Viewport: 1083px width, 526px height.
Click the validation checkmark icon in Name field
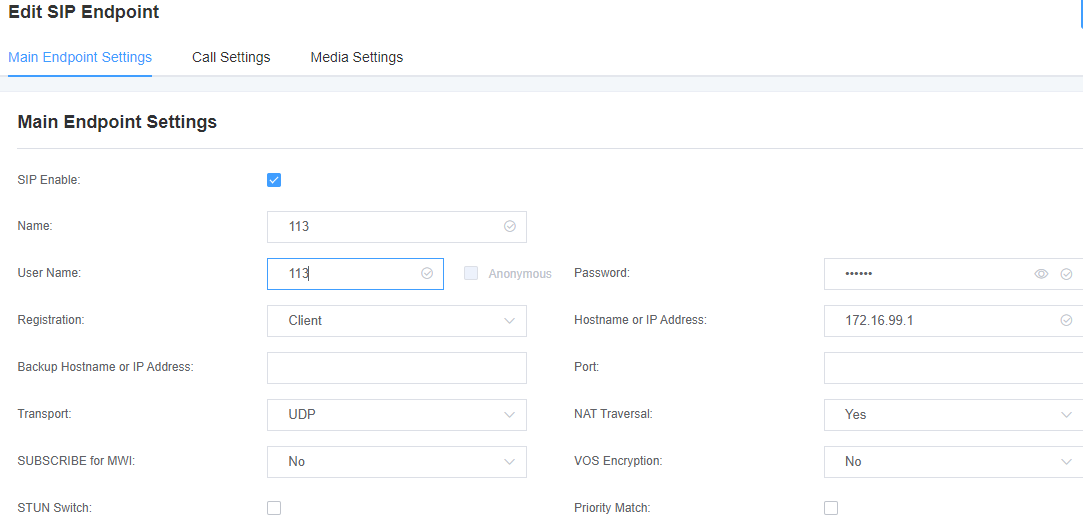tap(510, 226)
